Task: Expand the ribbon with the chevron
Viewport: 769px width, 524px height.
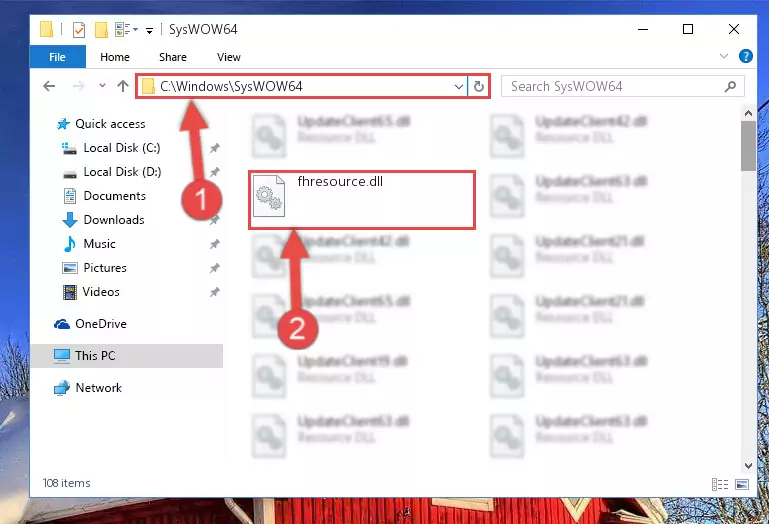Action: coord(723,56)
